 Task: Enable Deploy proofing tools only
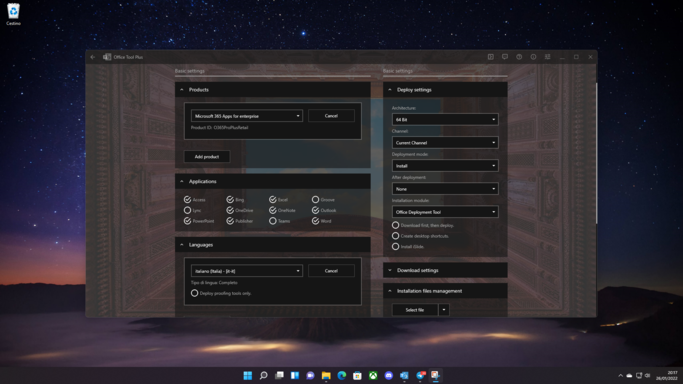[x=195, y=293]
